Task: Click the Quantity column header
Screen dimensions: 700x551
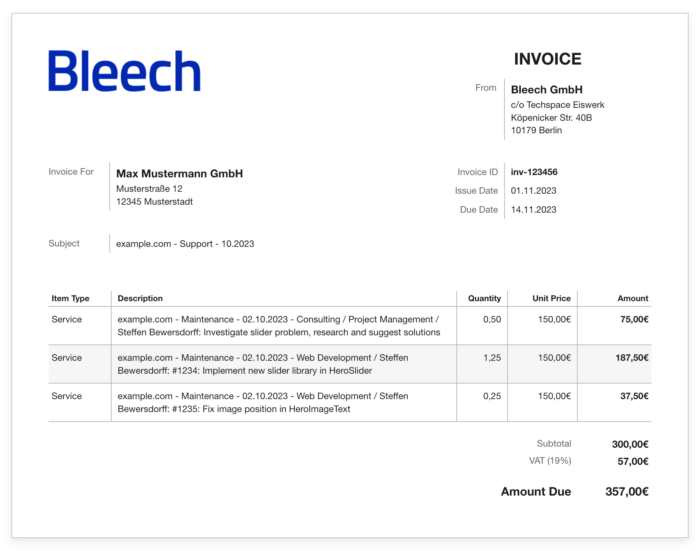Action: [x=484, y=298]
